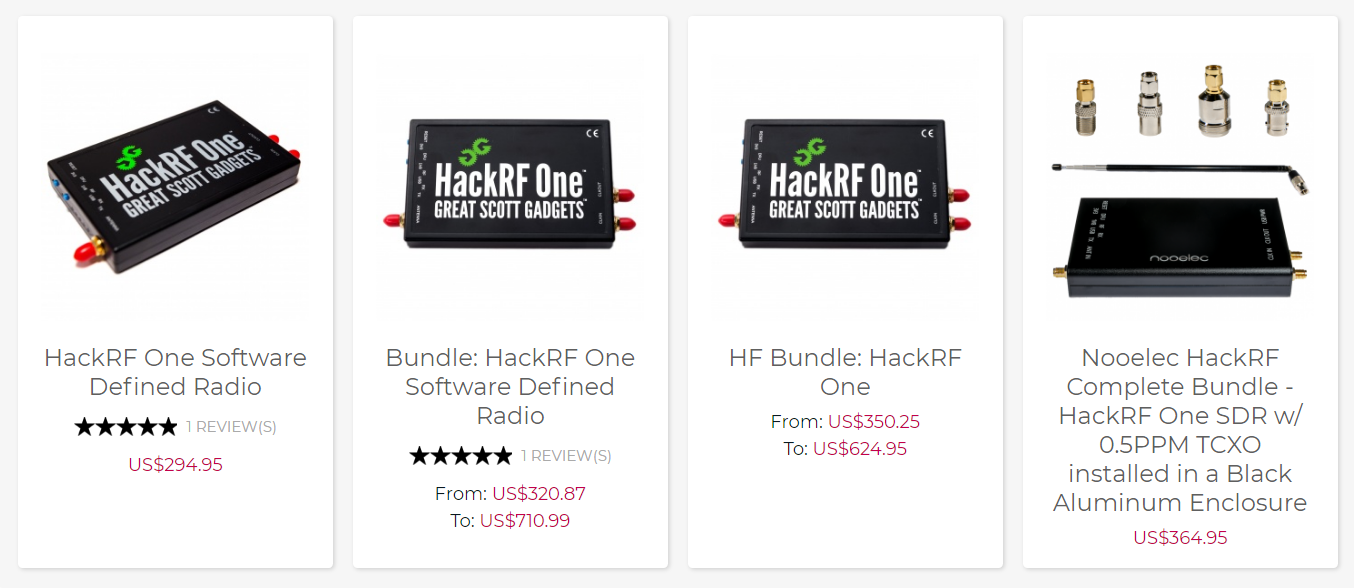Click the US$294.95 price
This screenshot has height=588, width=1354.
pyautogui.click(x=175, y=464)
